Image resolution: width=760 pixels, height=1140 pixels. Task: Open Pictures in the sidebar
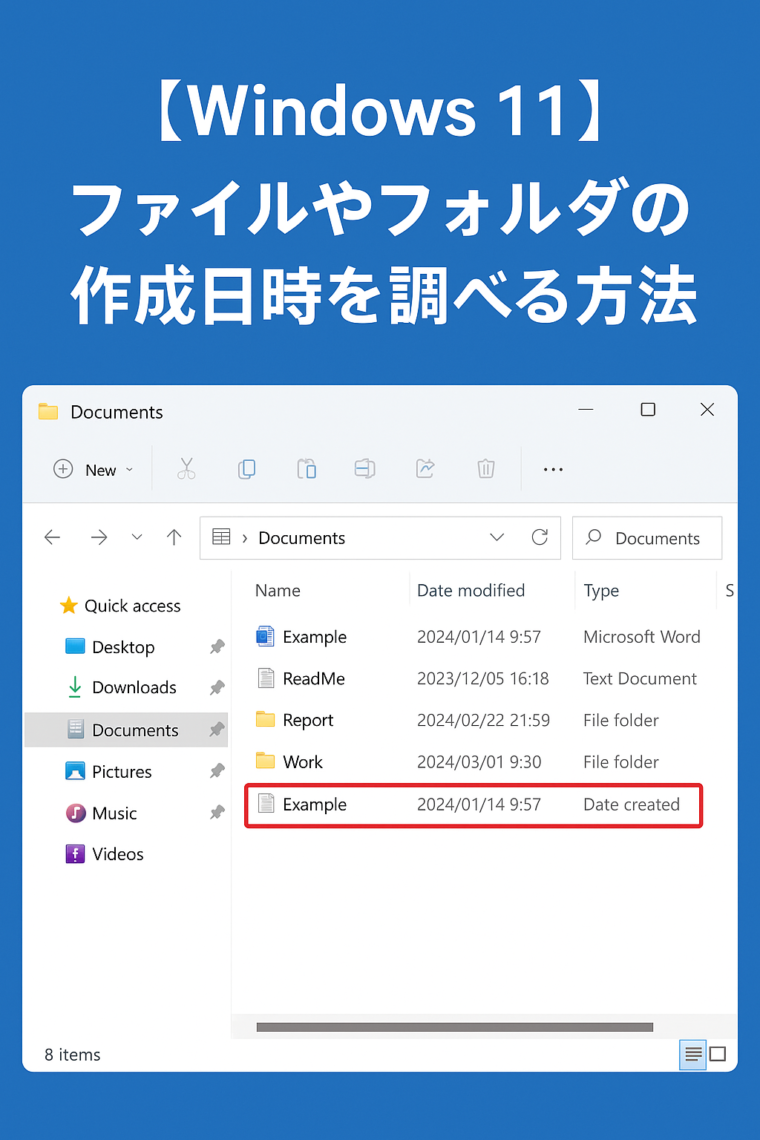click(121, 771)
